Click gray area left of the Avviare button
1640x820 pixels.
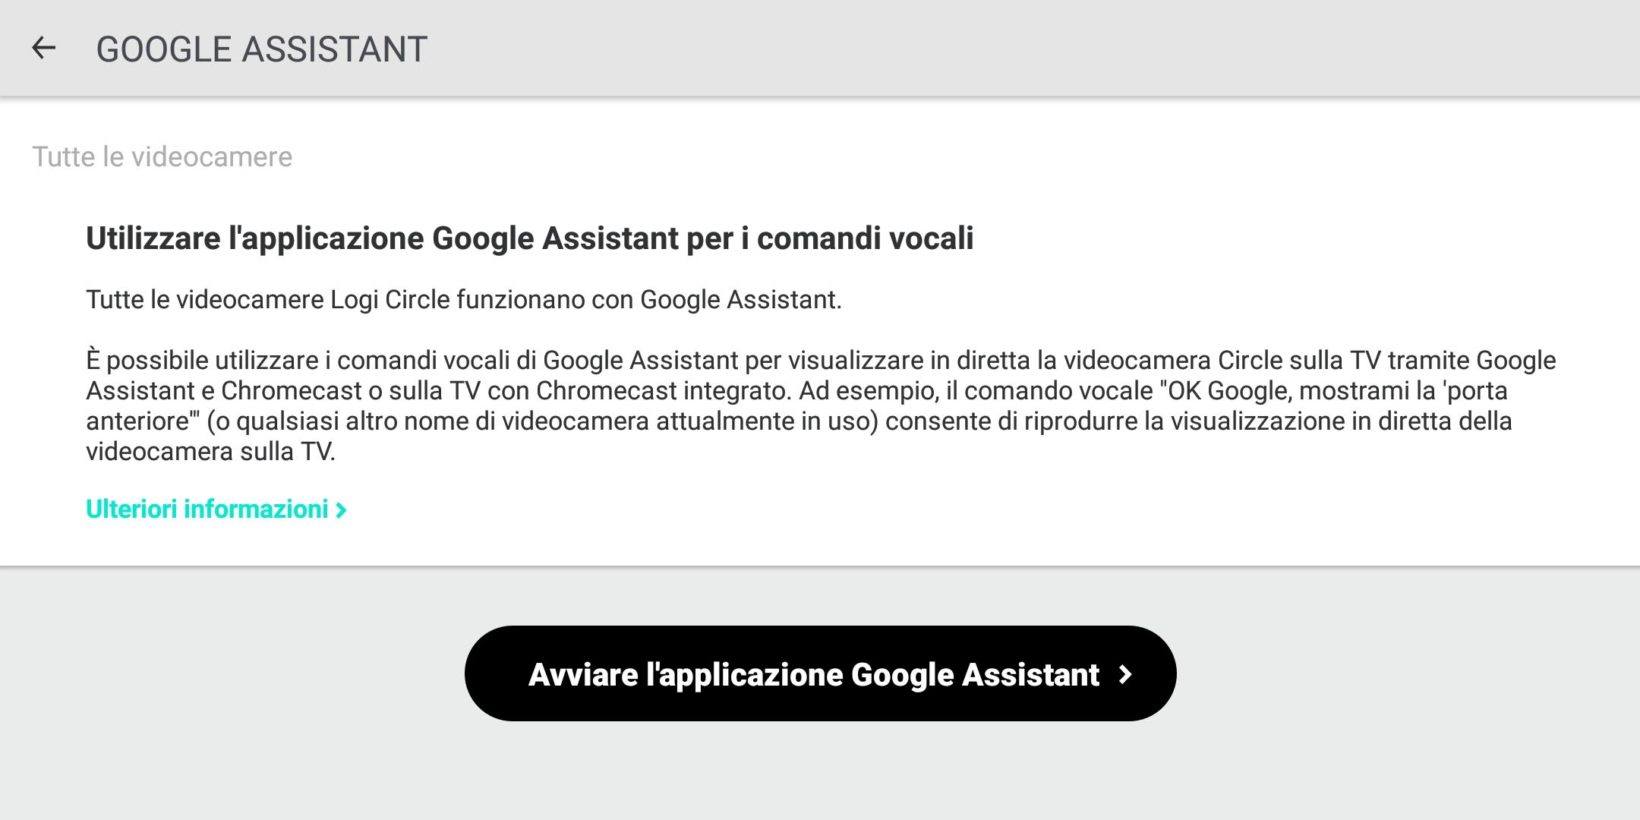click(230, 675)
